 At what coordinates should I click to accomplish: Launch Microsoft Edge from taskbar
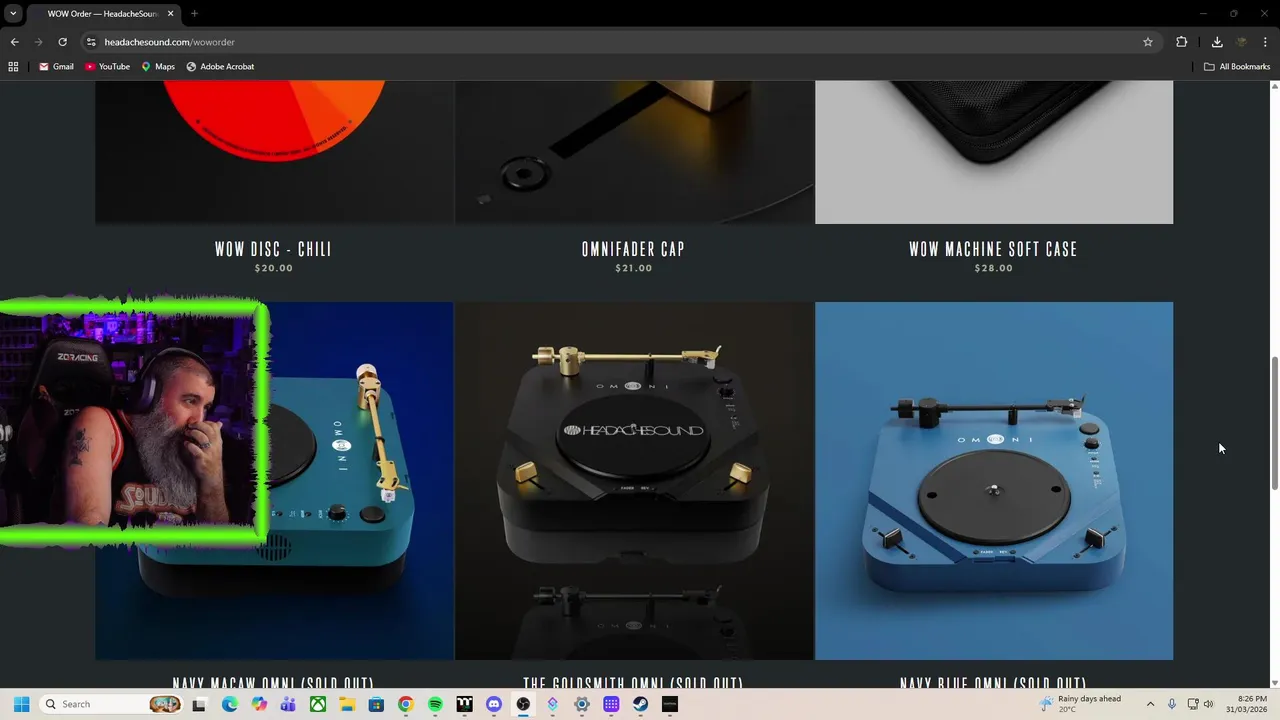230,704
